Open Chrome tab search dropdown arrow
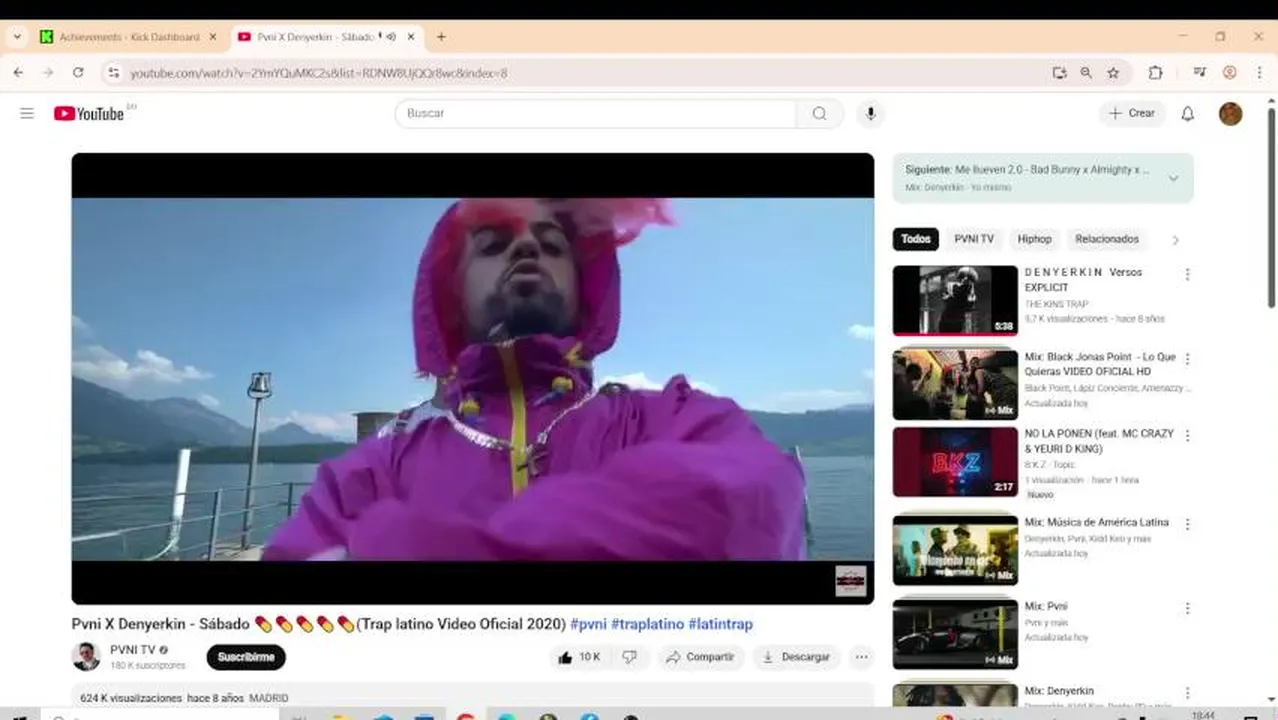 click(17, 37)
